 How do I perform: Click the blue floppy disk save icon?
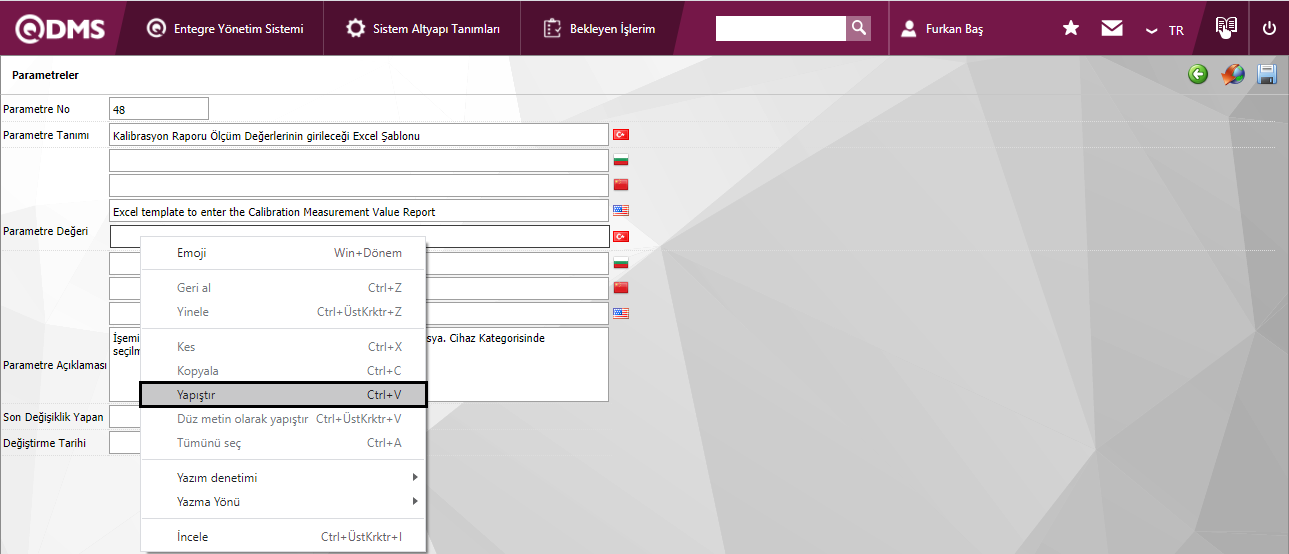(x=1267, y=75)
